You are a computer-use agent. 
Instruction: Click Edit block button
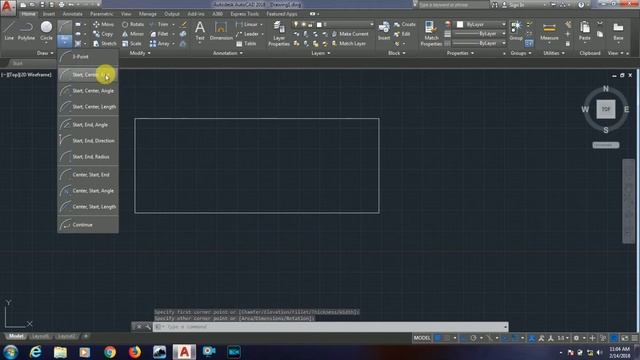[x=402, y=34]
